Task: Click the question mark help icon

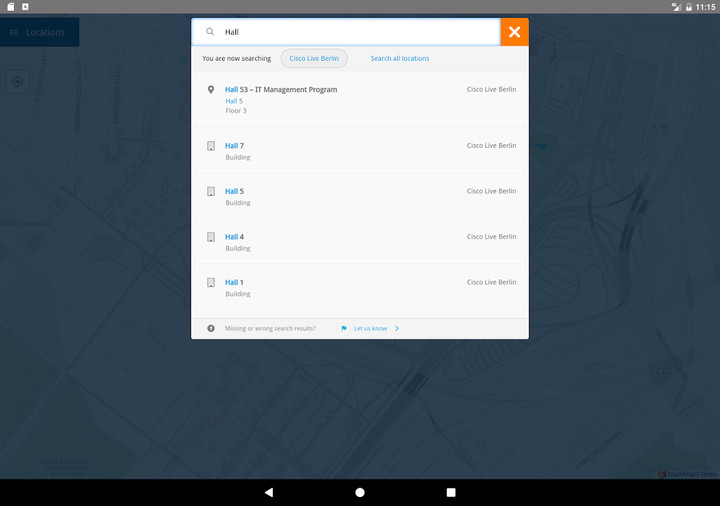Action: (x=211, y=328)
